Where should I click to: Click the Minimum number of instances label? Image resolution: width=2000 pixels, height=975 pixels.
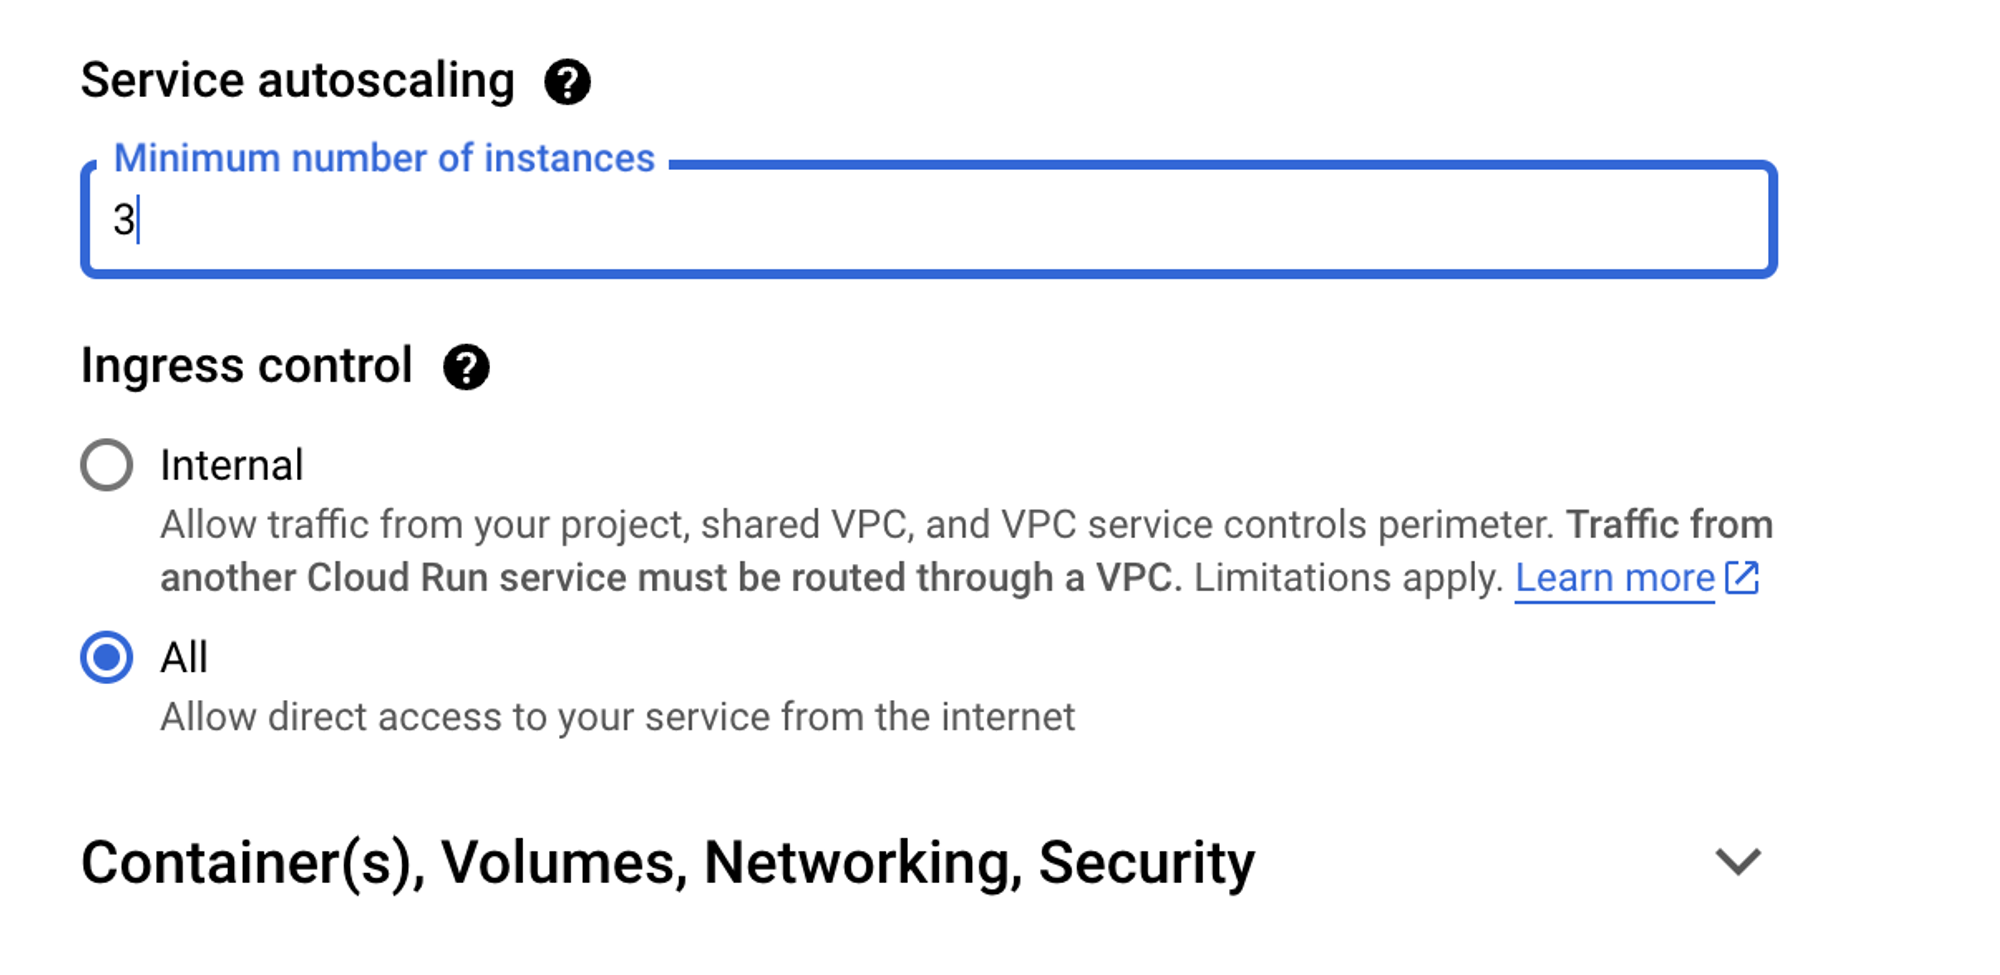tap(384, 158)
